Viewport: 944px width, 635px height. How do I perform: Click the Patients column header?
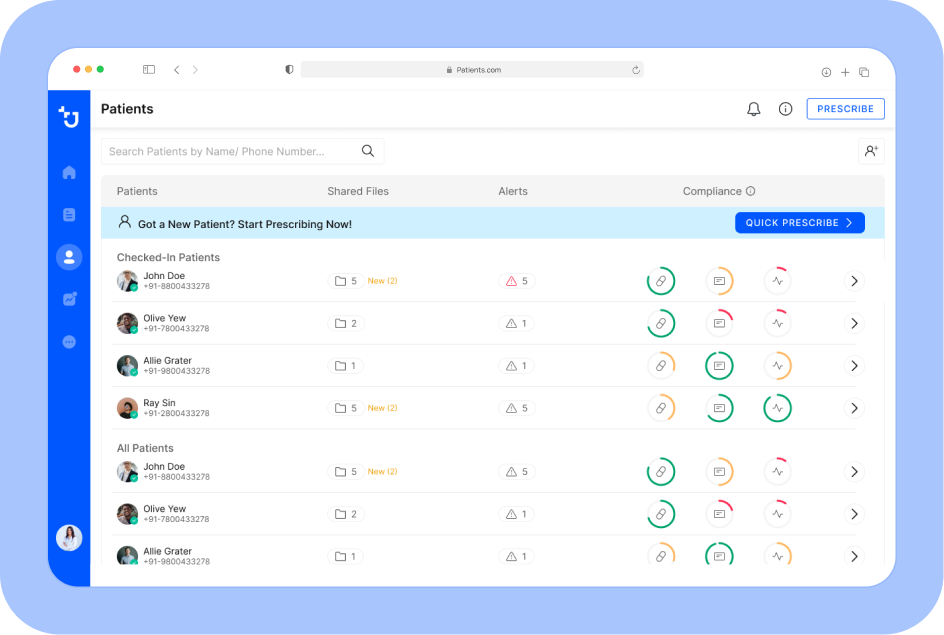point(137,191)
